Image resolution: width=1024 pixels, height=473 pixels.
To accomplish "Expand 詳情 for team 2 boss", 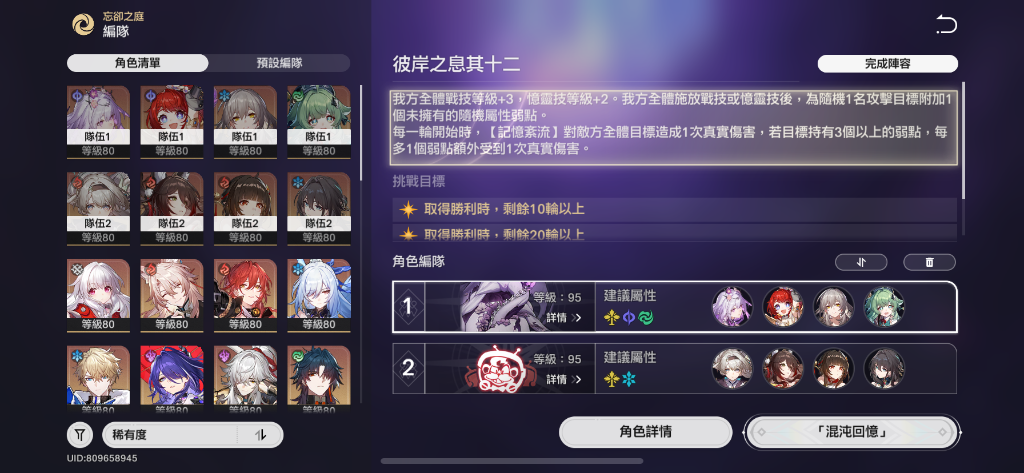I will 564,379.
